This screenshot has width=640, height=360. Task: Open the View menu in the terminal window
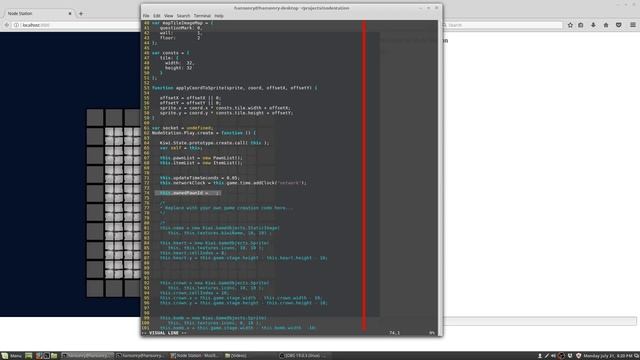click(x=169, y=16)
